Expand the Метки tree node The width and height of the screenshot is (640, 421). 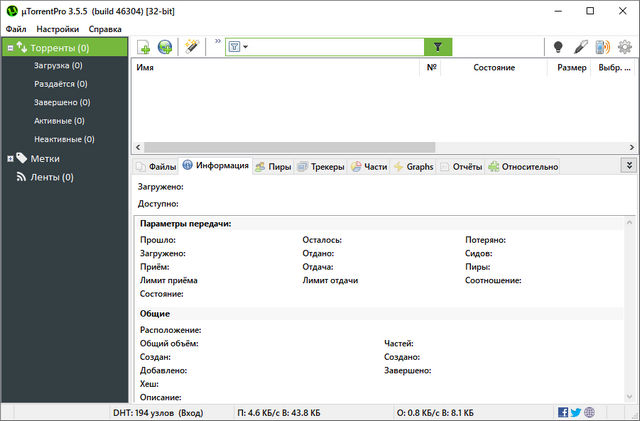tap(10, 158)
